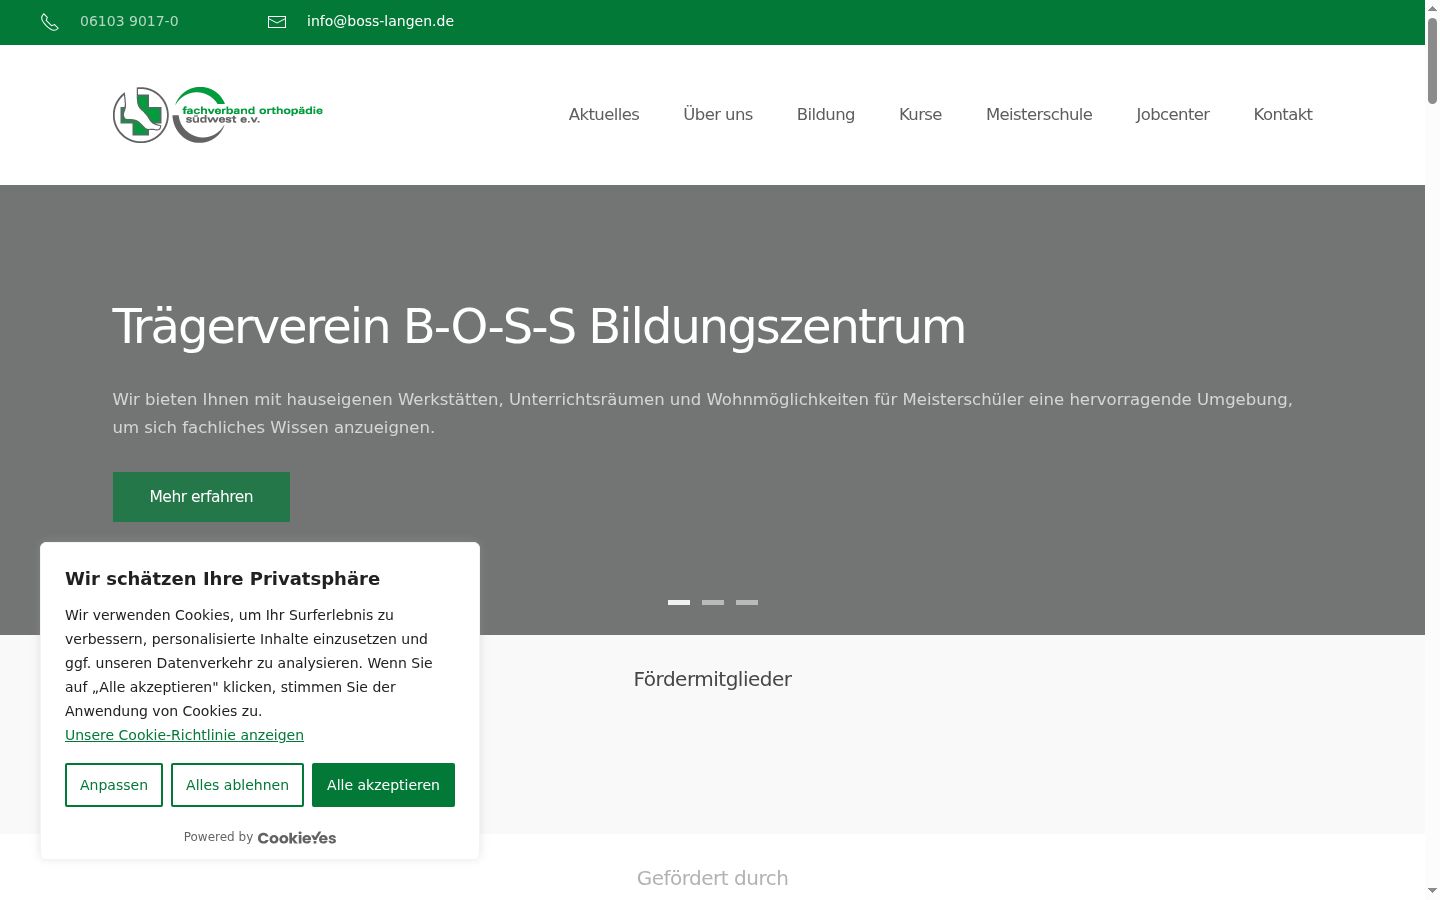The height and width of the screenshot is (900, 1440).
Task: Click the envelope email icon
Action: pos(277,22)
